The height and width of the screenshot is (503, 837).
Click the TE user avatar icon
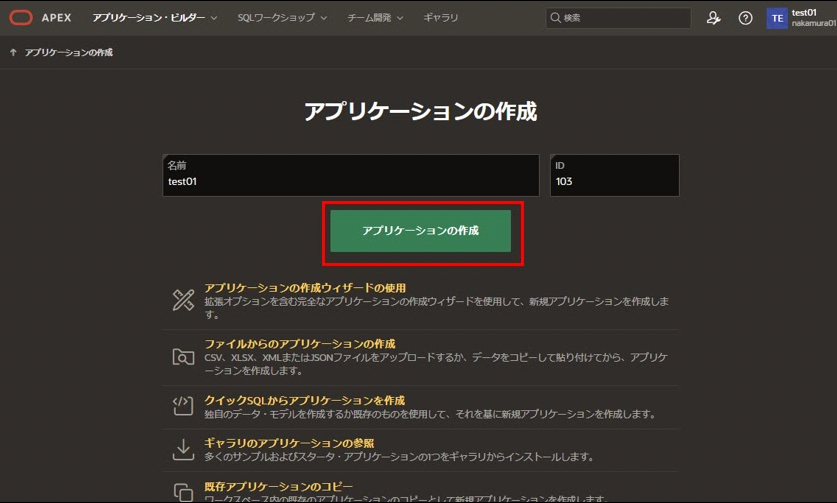click(x=777, y=18)
